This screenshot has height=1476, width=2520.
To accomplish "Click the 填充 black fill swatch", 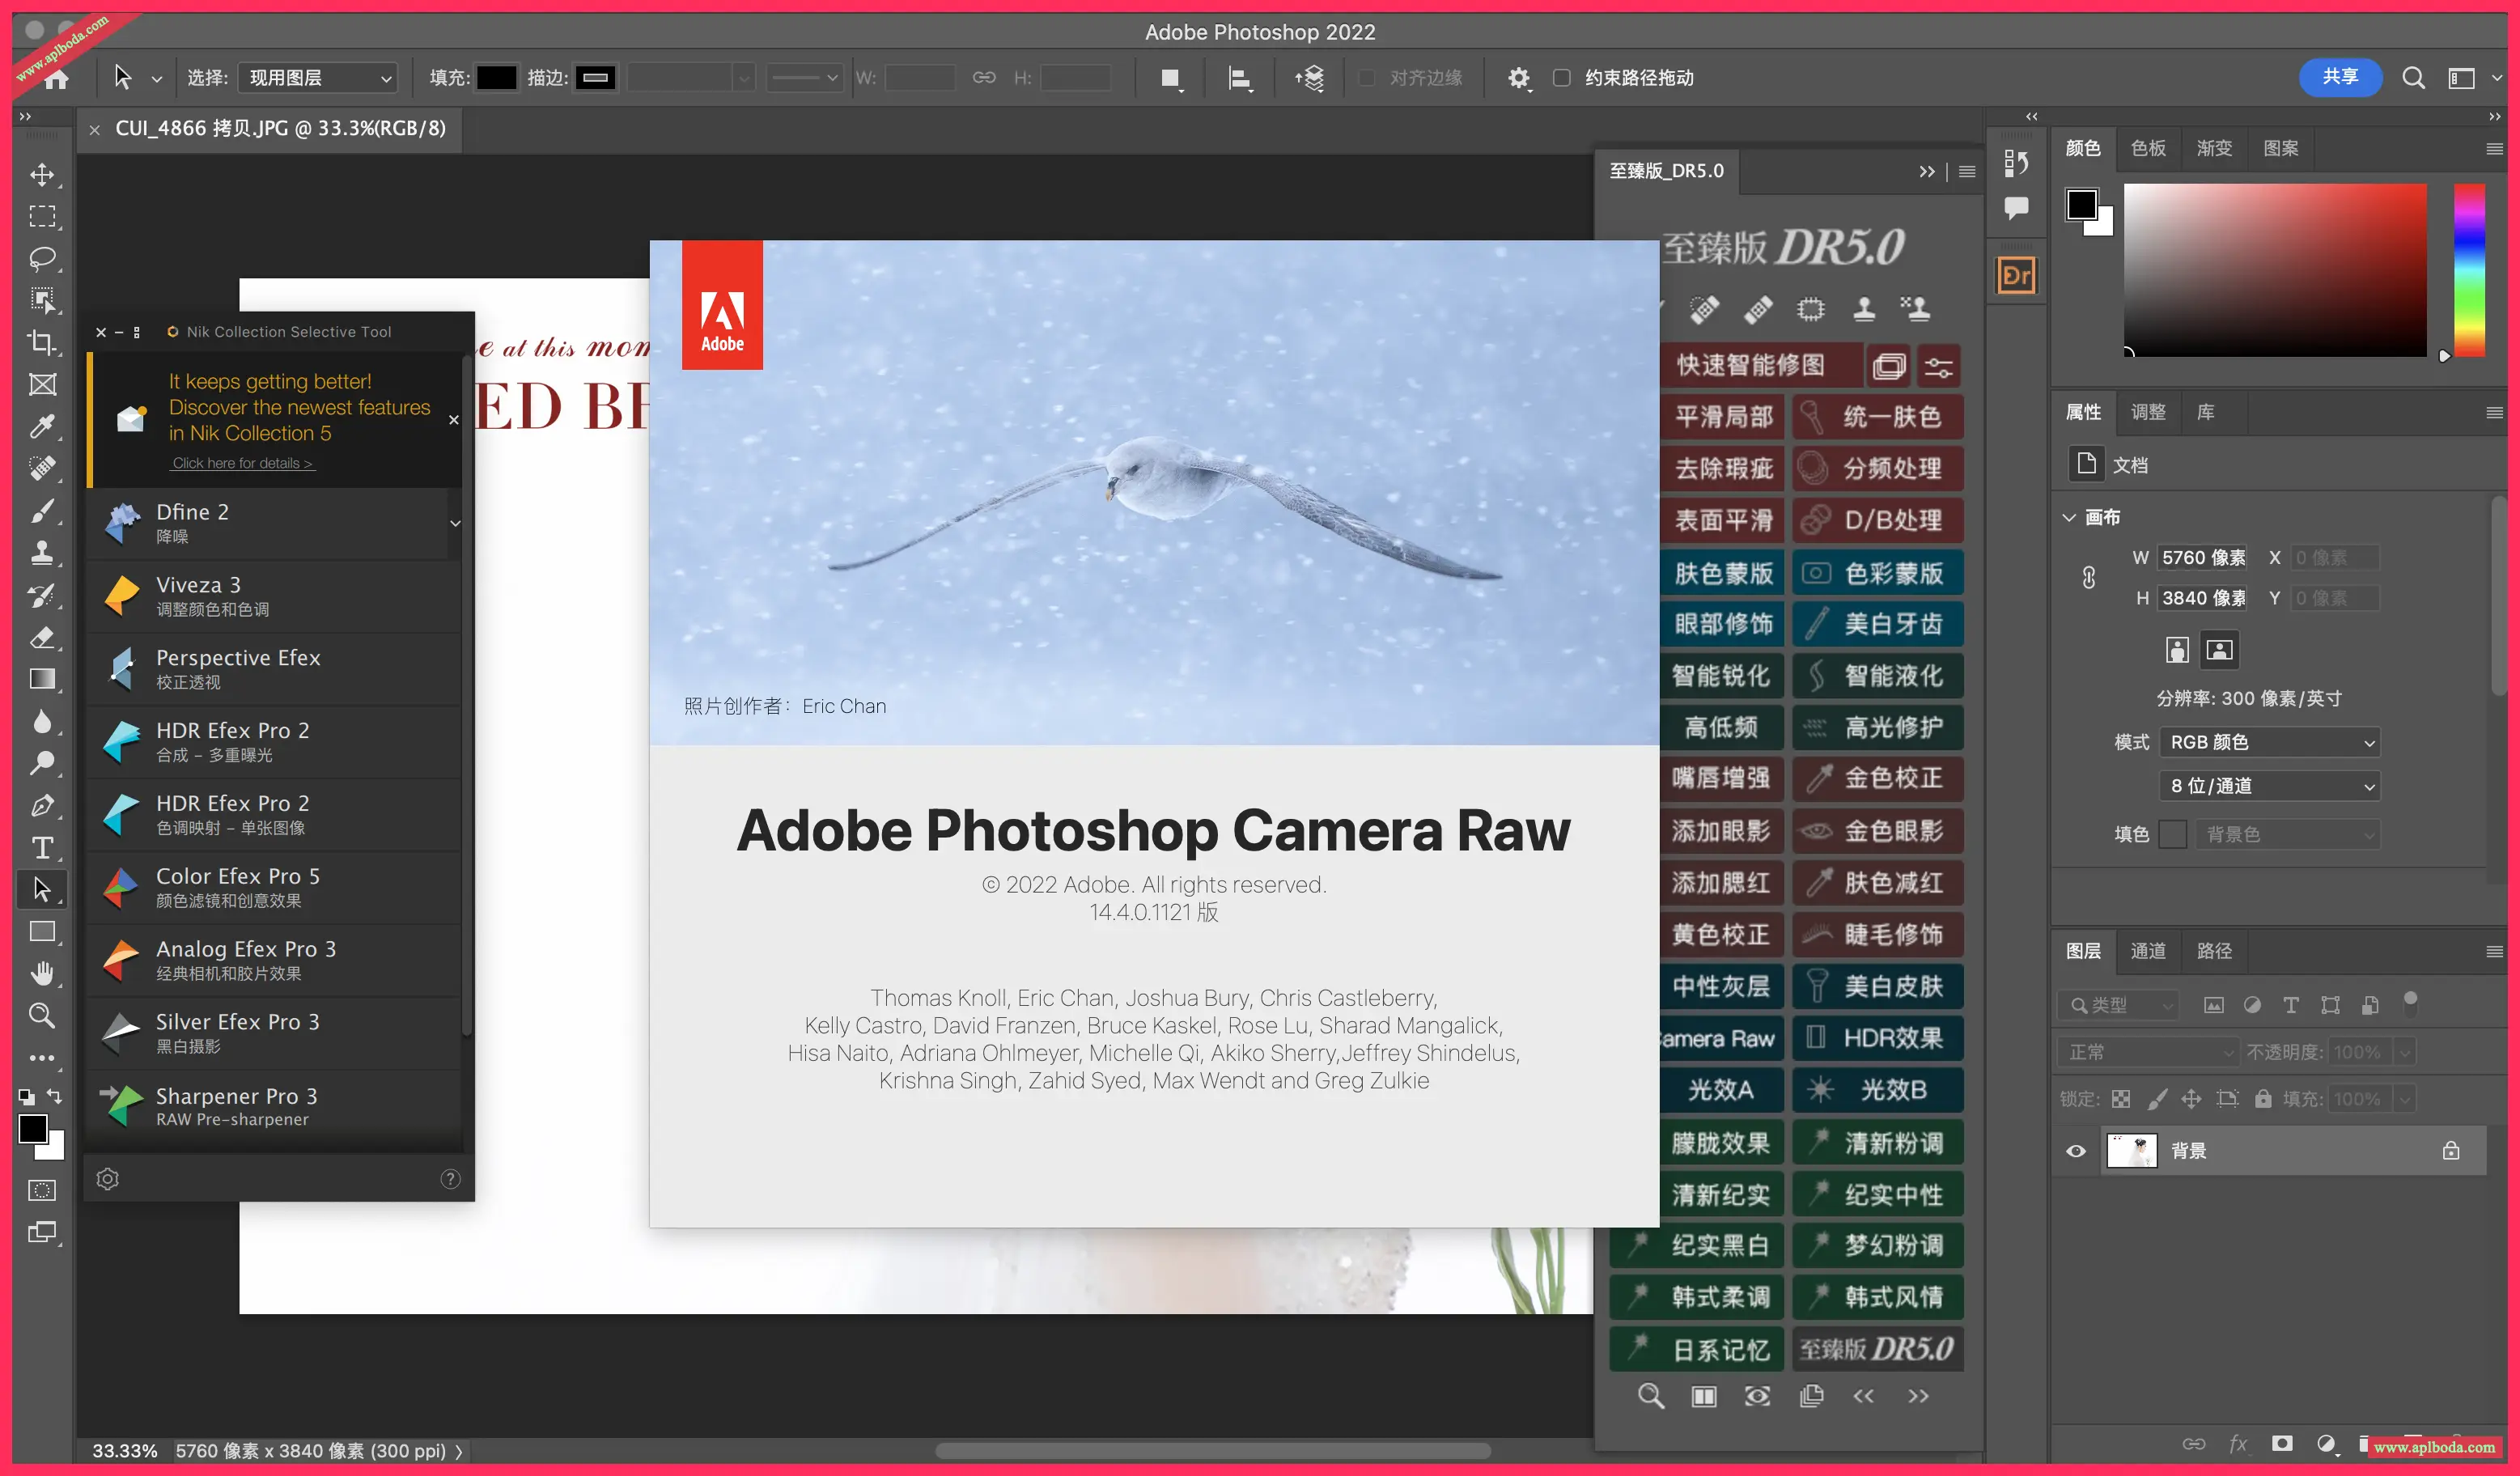I will click(x=496, y=78).
